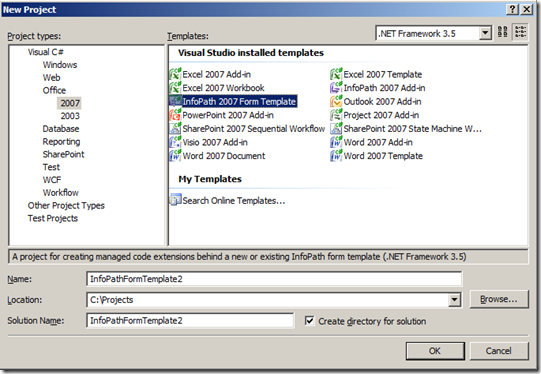Click the InfoPath 2007 Form Template icon

tap(175, 101)
